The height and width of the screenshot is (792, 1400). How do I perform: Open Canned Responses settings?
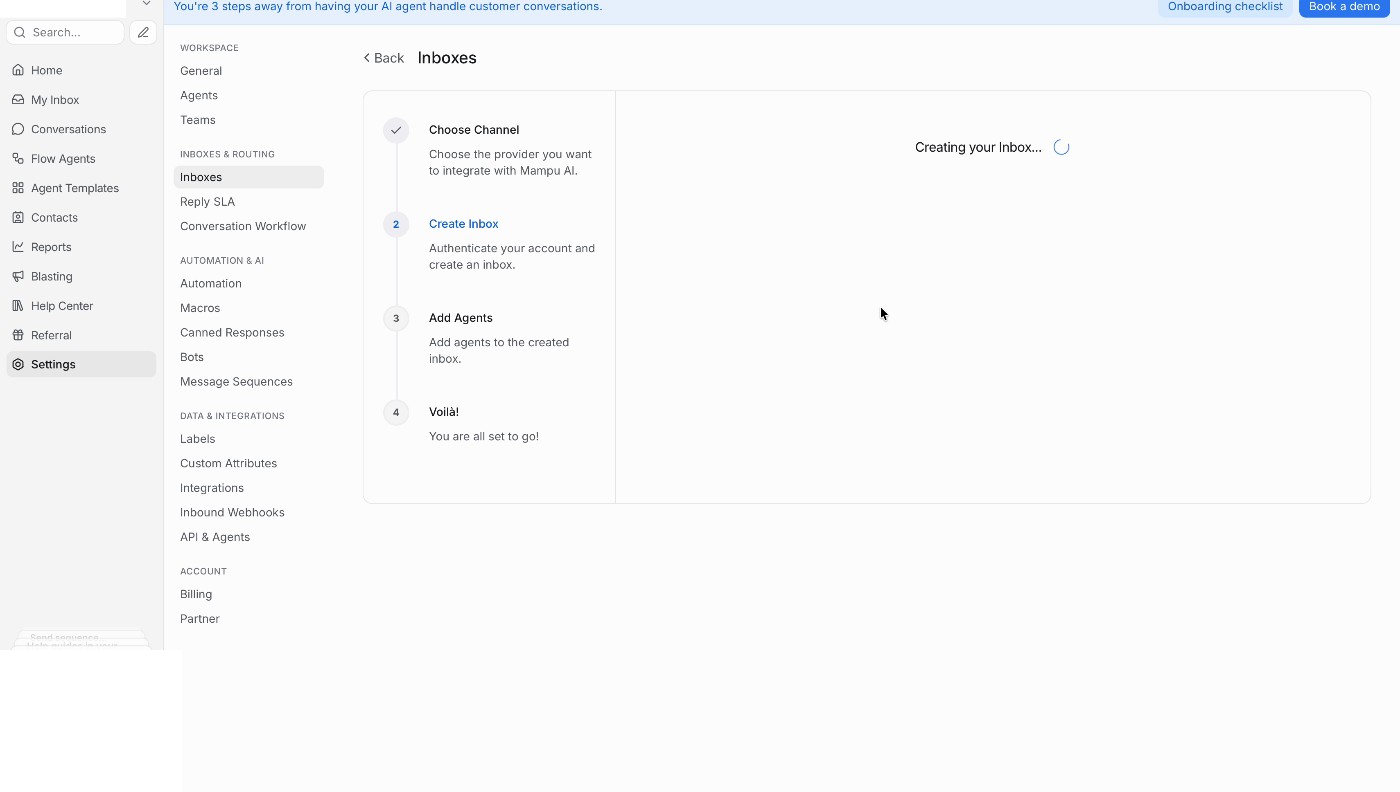[232, 332]
